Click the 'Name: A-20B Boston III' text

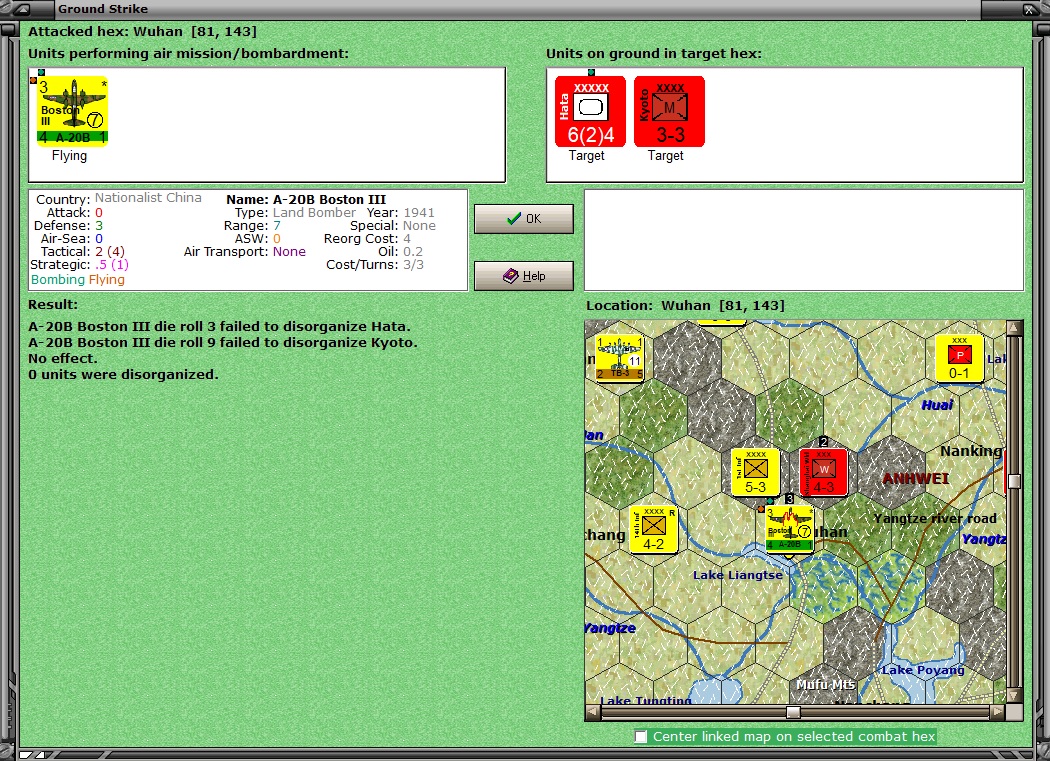pos(306,200)
